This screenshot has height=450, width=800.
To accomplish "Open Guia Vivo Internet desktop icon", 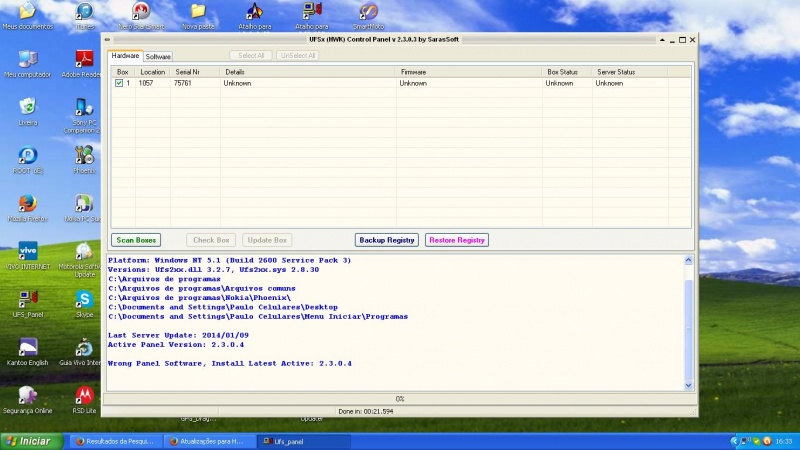I will 81,352.
